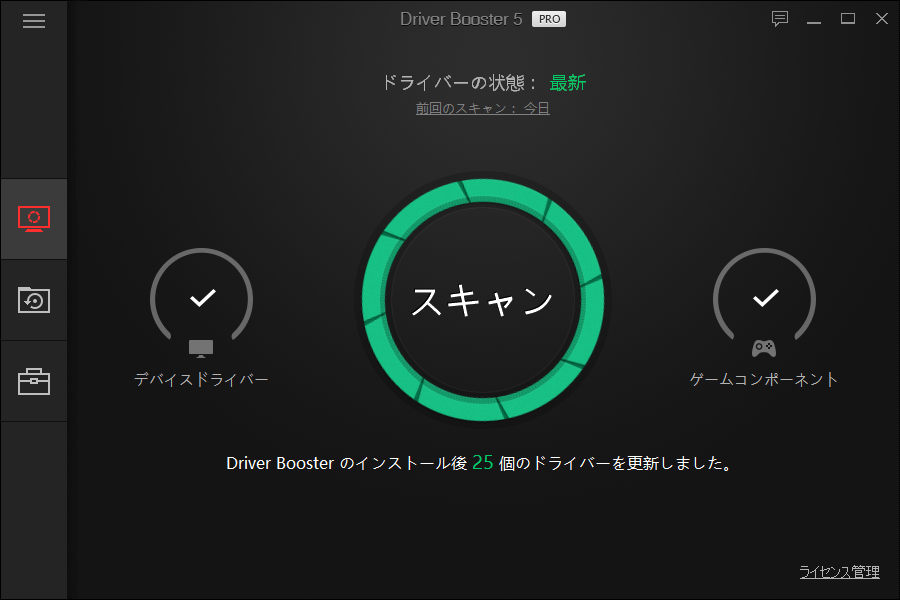Open the 前回のスキャン: 今日 link

pos(483,108)
